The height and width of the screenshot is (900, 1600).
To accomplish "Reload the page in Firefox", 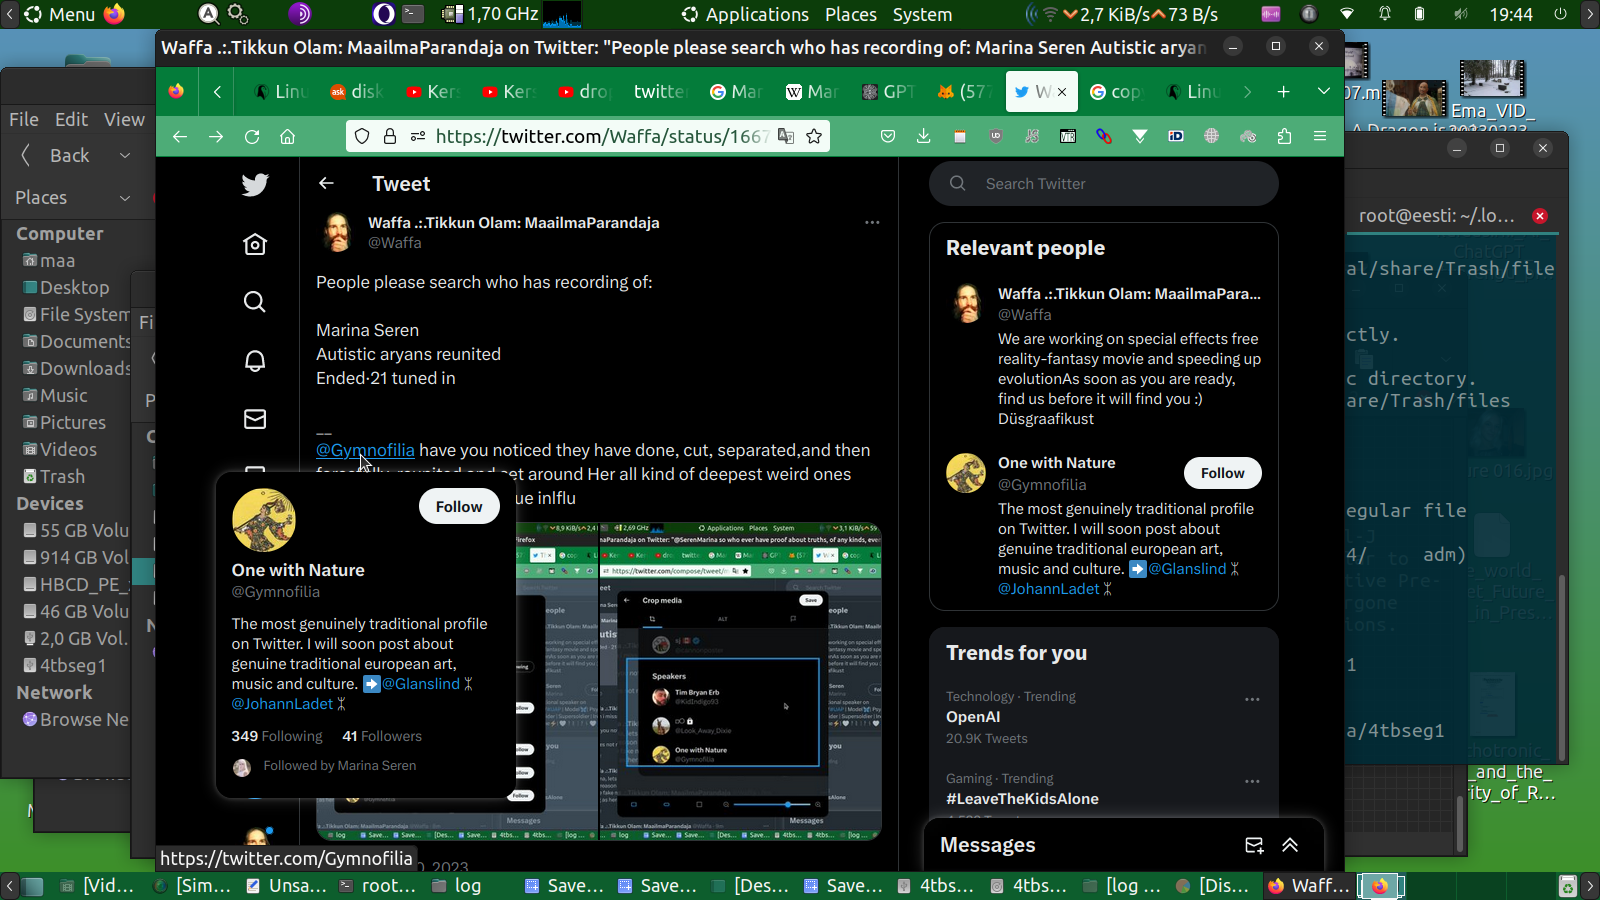I will coord(252,137).
